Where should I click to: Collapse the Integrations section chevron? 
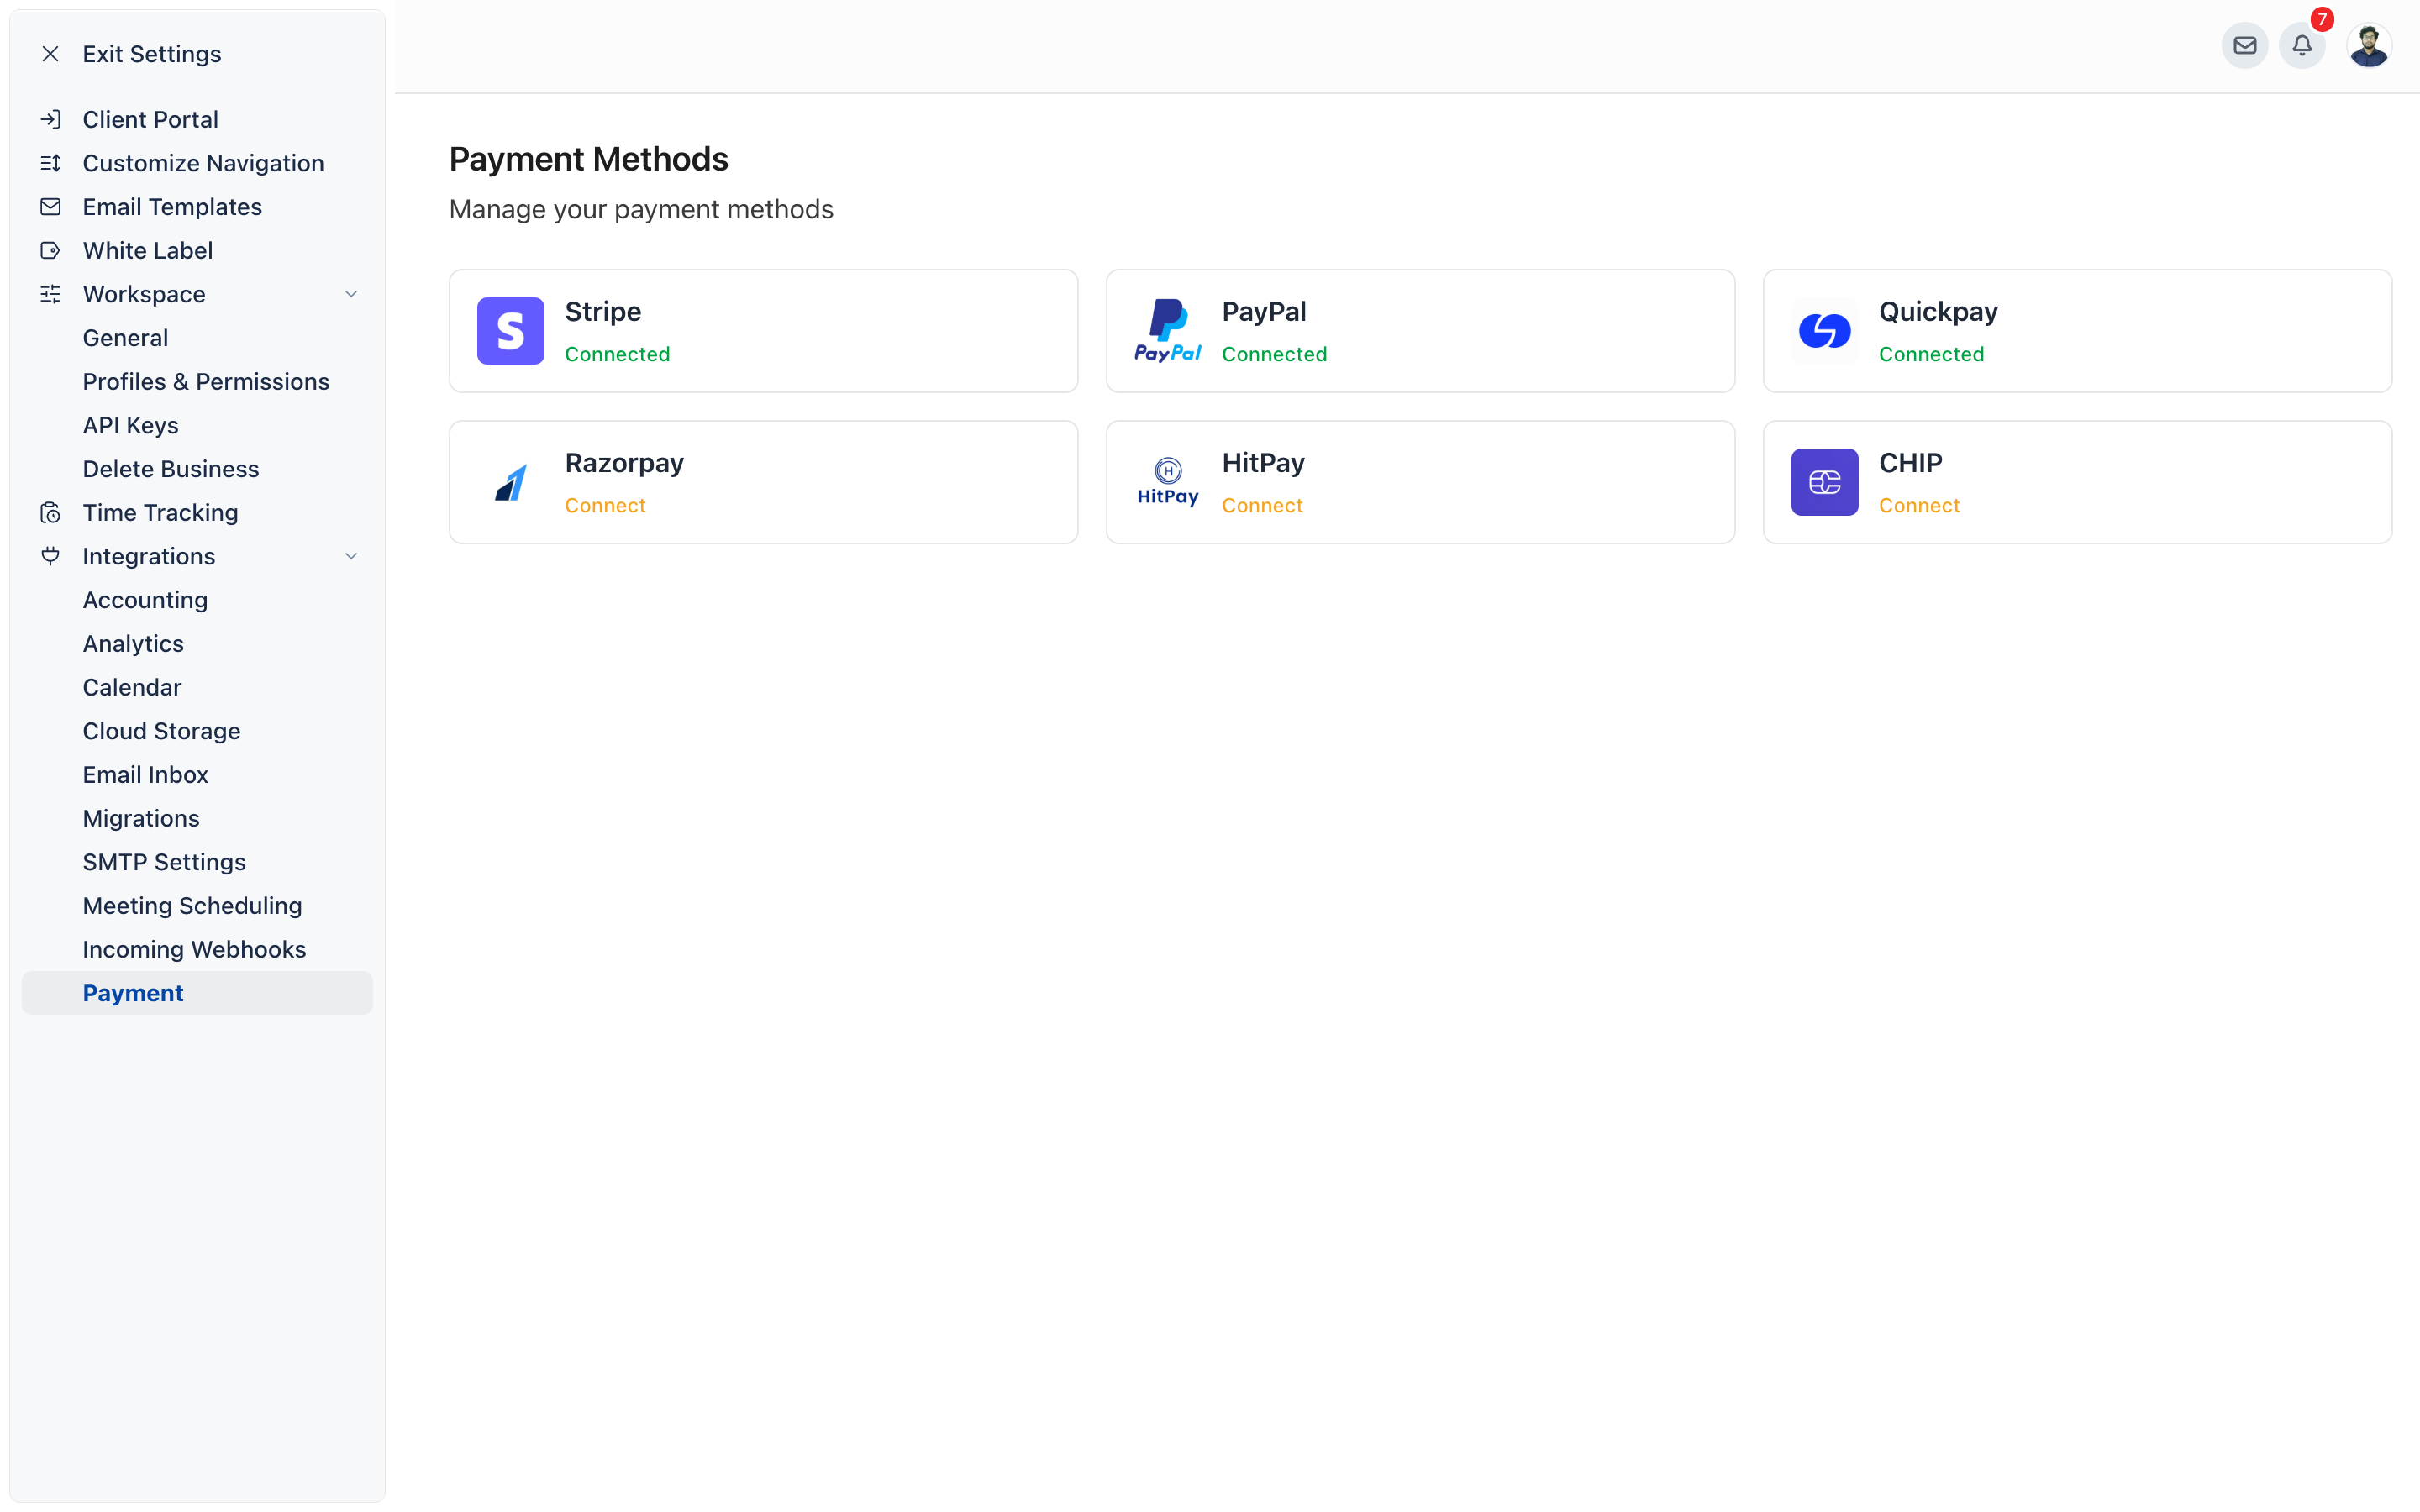coord(351,556)
